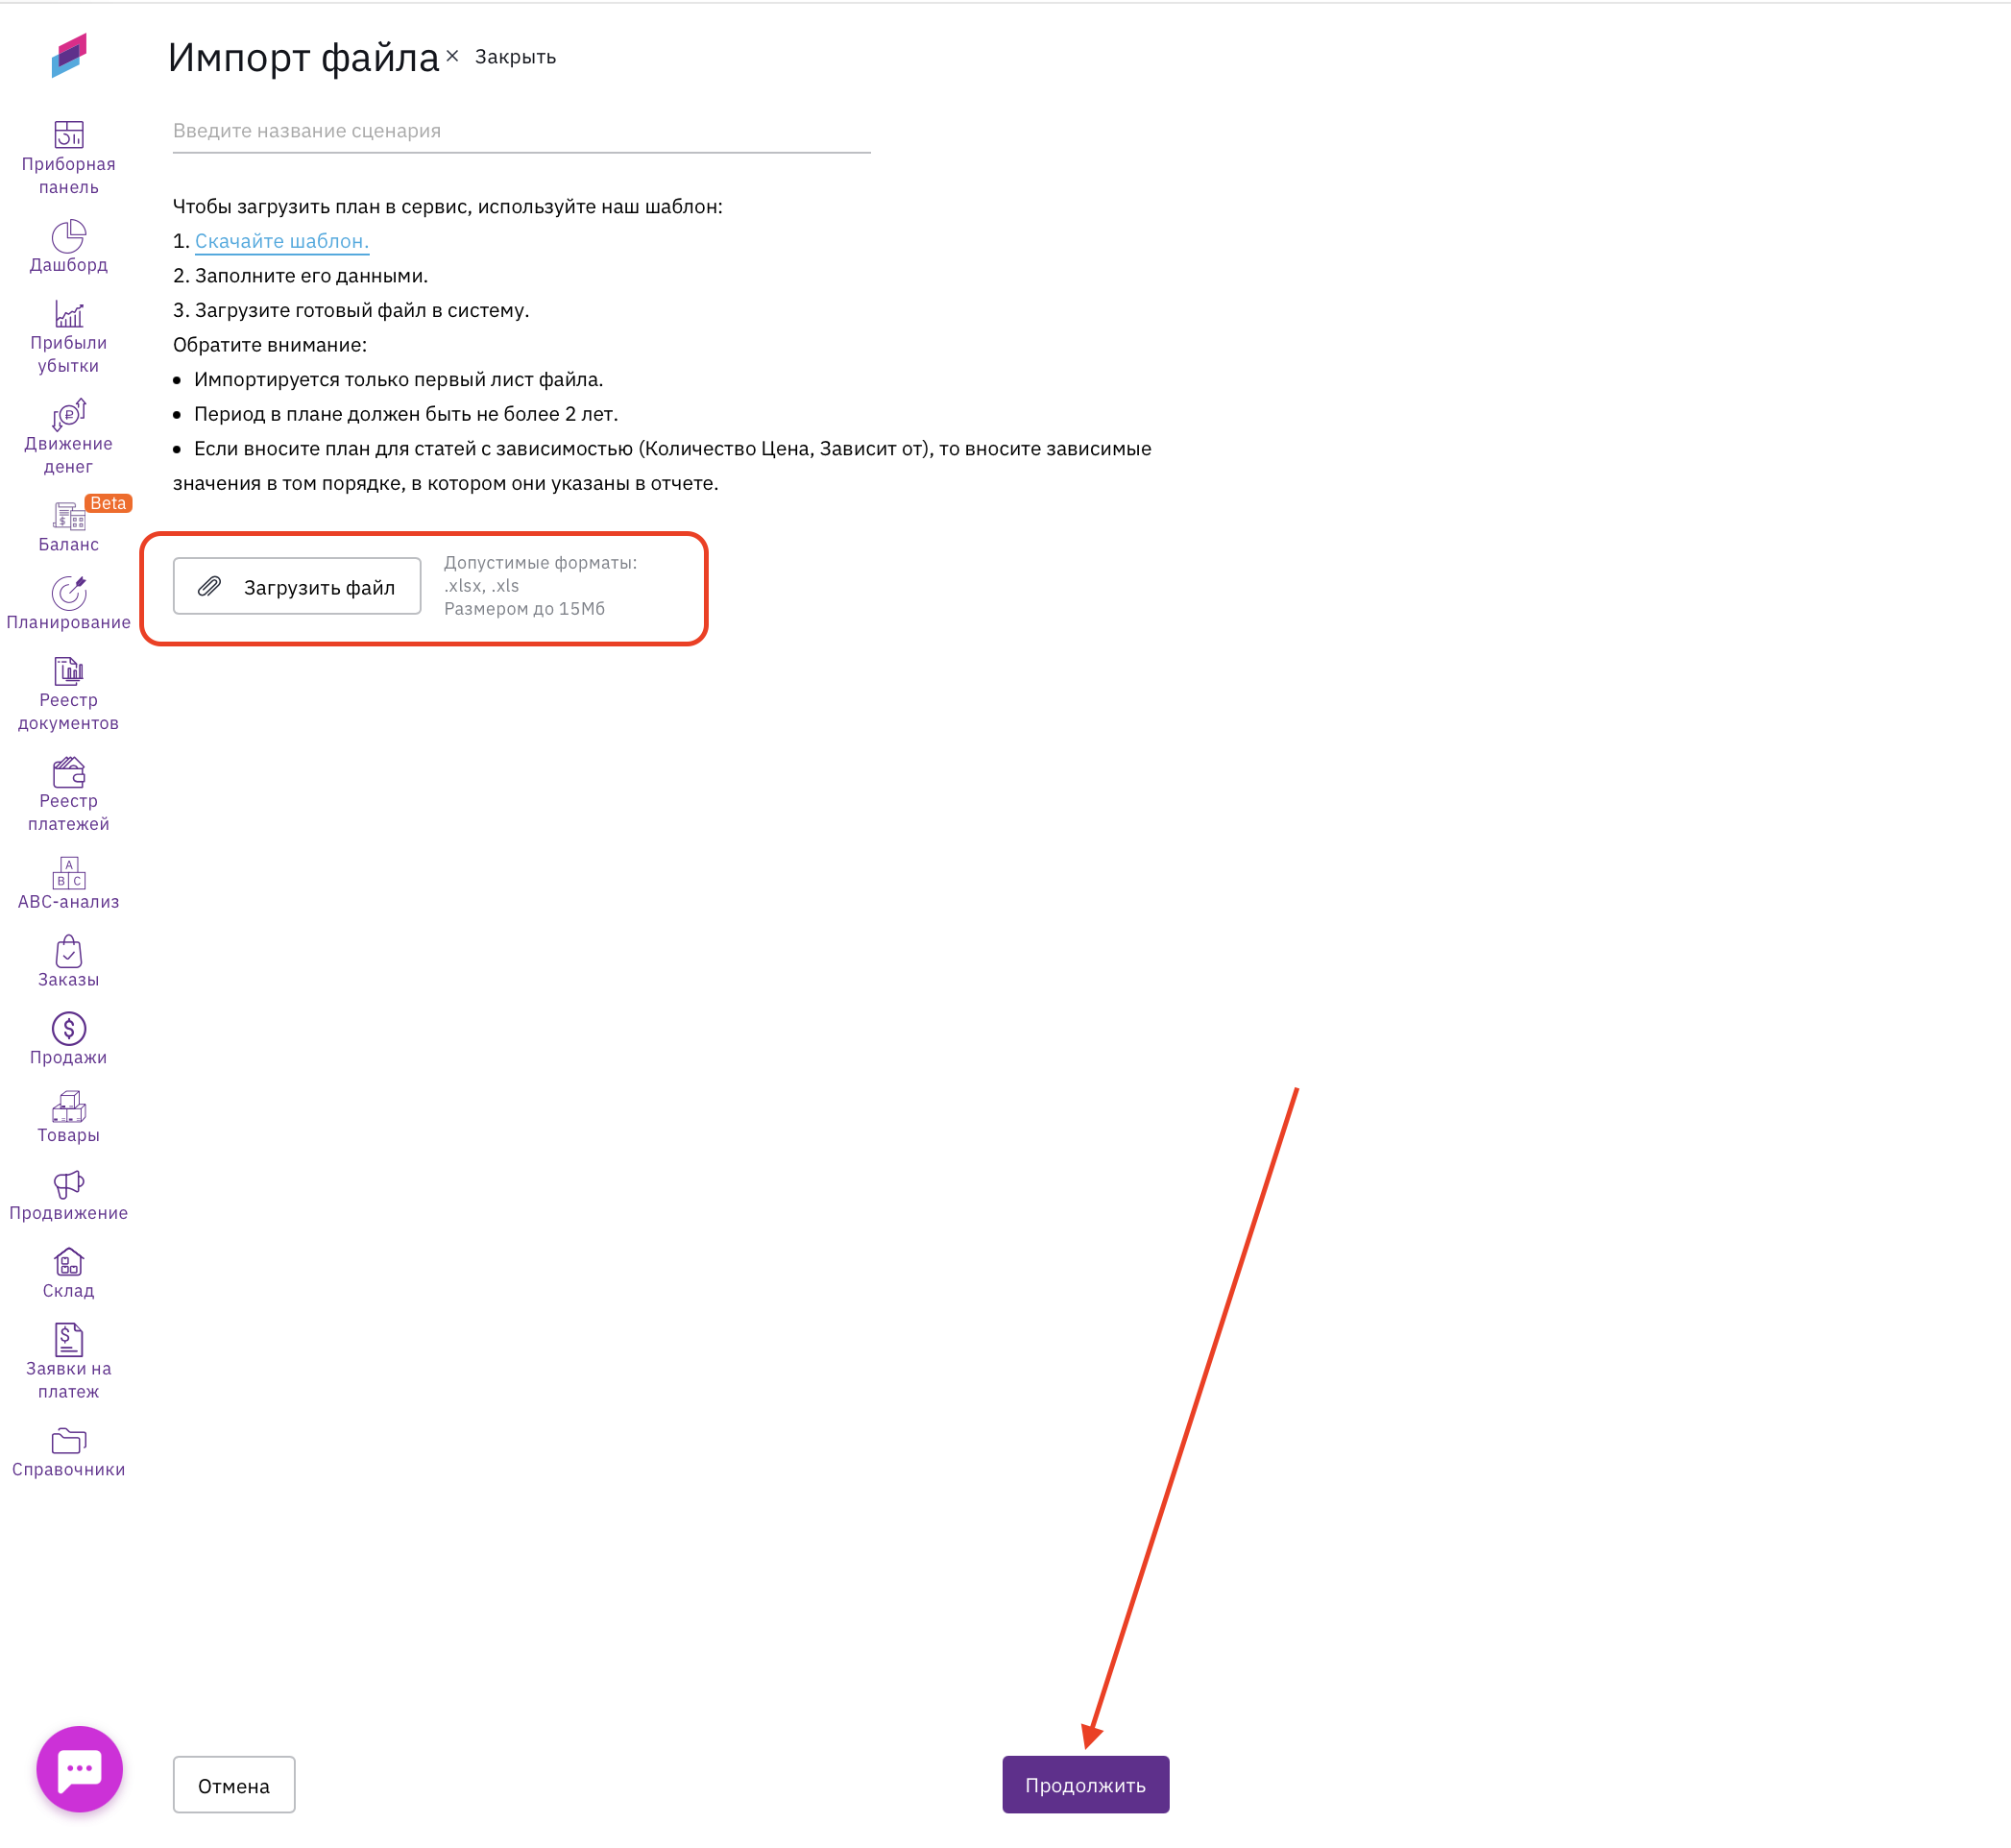Open the Продажи dollar icon
This screenshot has height=1848, width=2011.
(68, 1029)
